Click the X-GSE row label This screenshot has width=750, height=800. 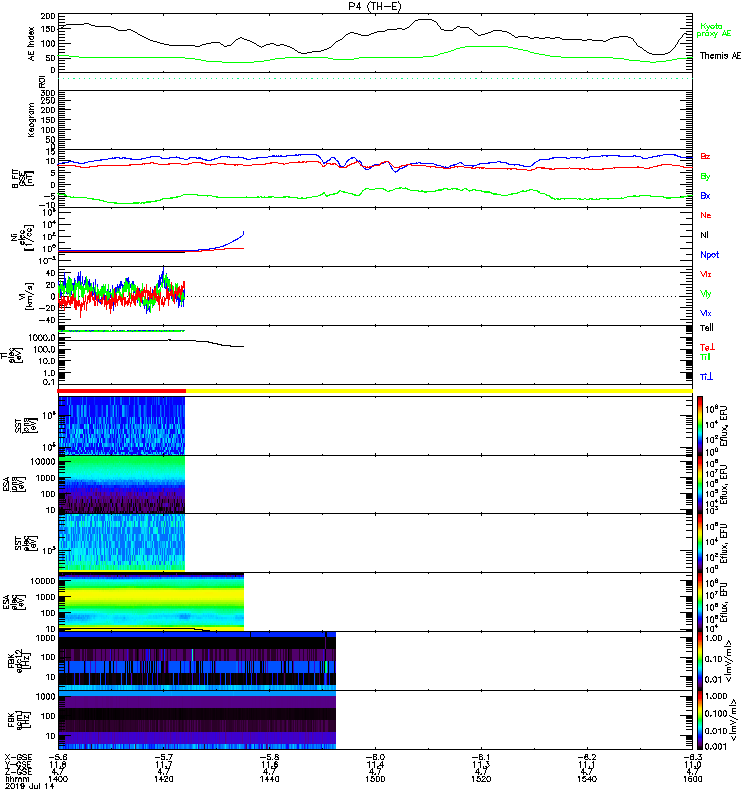(x=18, y=757)
